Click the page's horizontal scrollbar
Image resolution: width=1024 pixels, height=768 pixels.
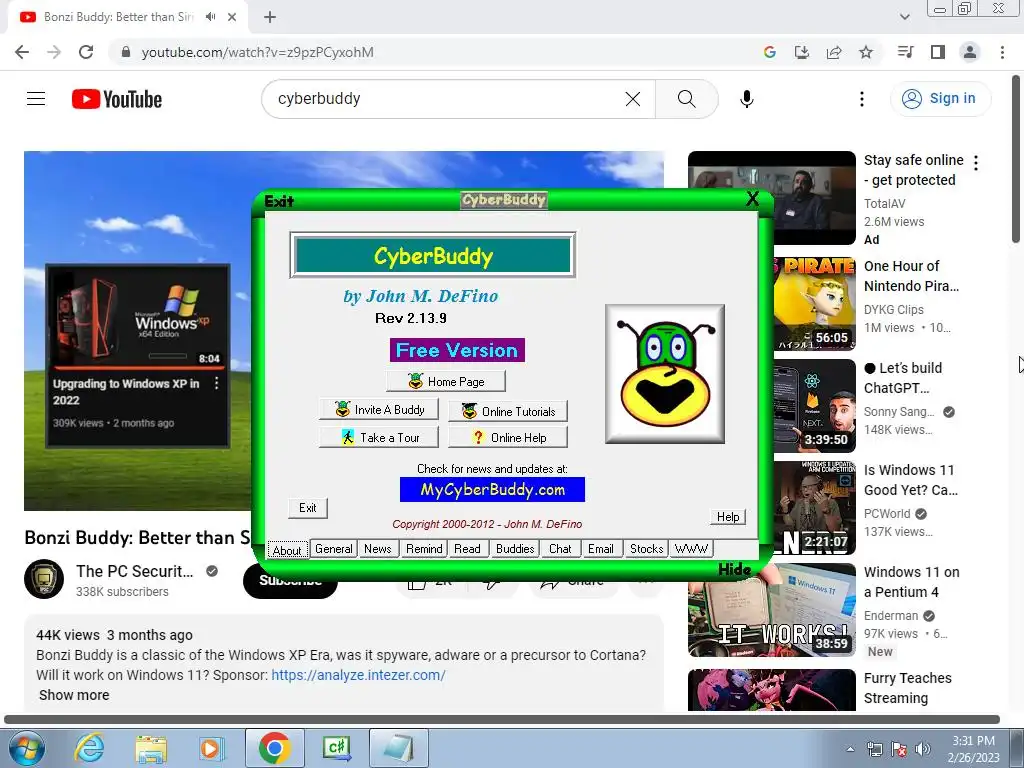(502, 720)
